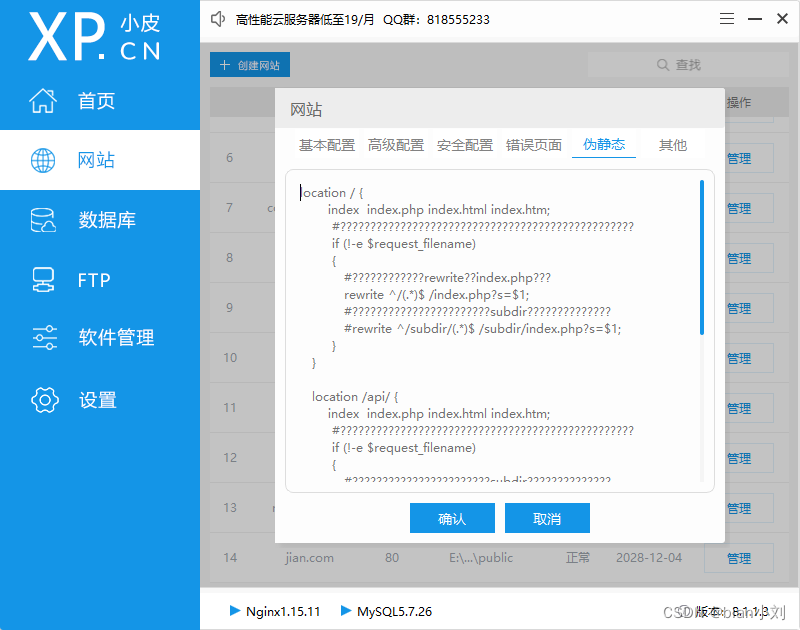Click the FTP server icon
This screenshot has height=630, width=800.
click(x=43, y=280)
